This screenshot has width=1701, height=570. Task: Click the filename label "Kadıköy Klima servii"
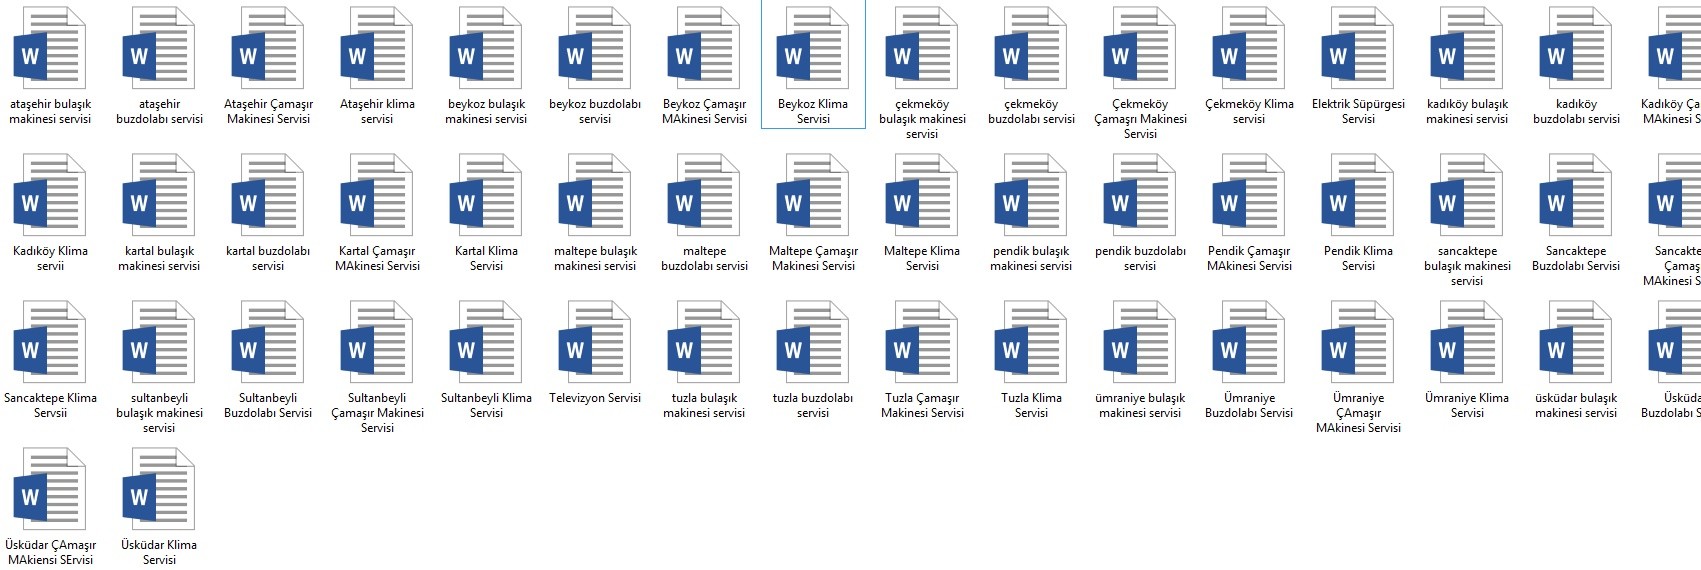tap(50, 258)
